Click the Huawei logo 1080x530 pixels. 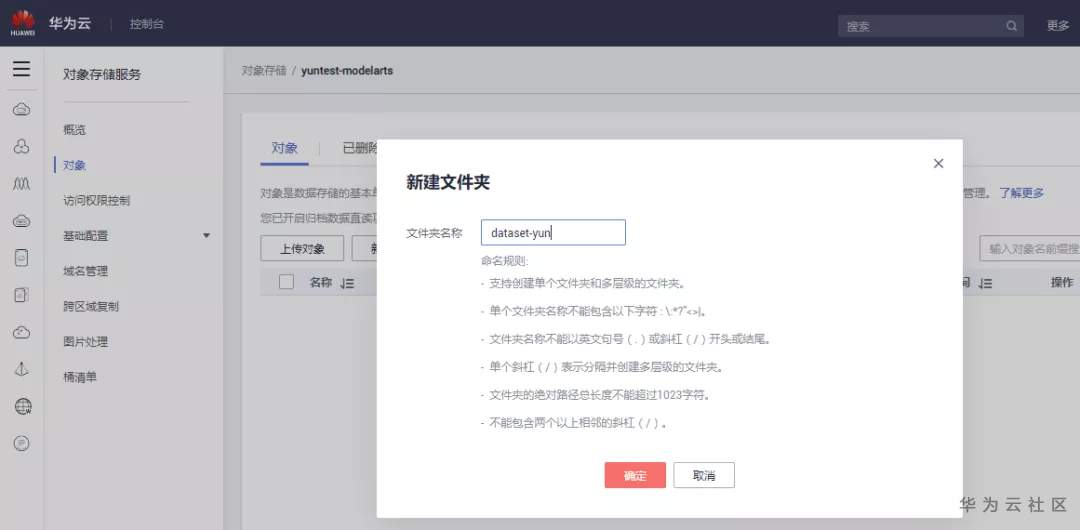pos(22,23)
